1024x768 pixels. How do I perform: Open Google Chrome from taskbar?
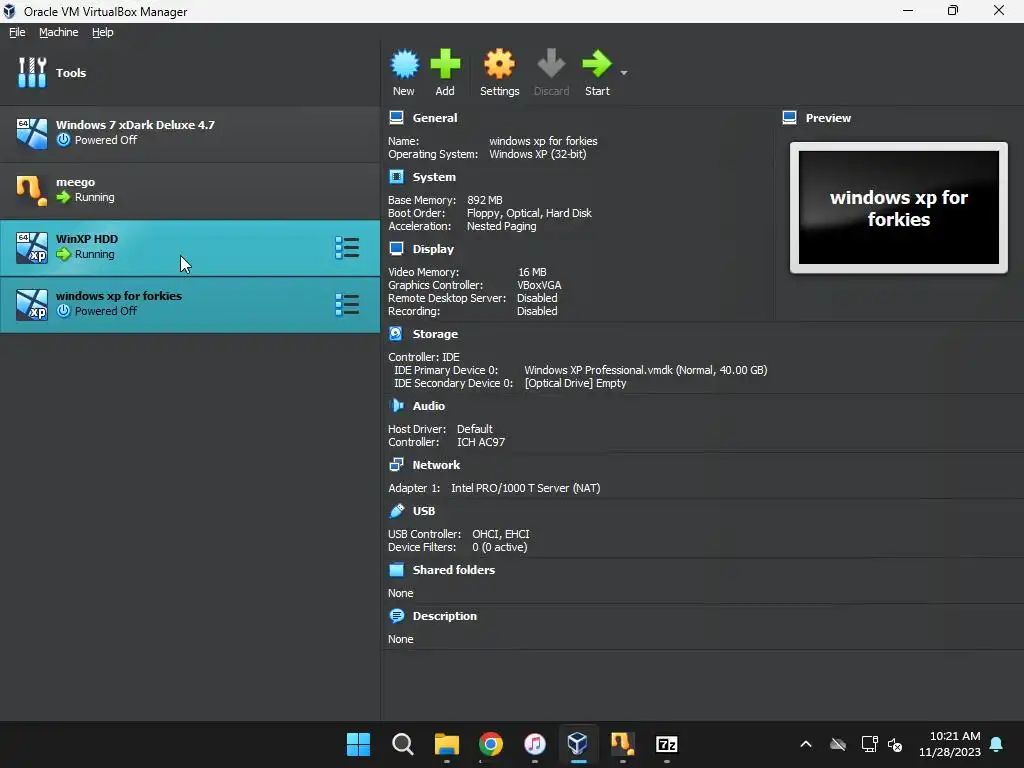click(x=490, y=744)
